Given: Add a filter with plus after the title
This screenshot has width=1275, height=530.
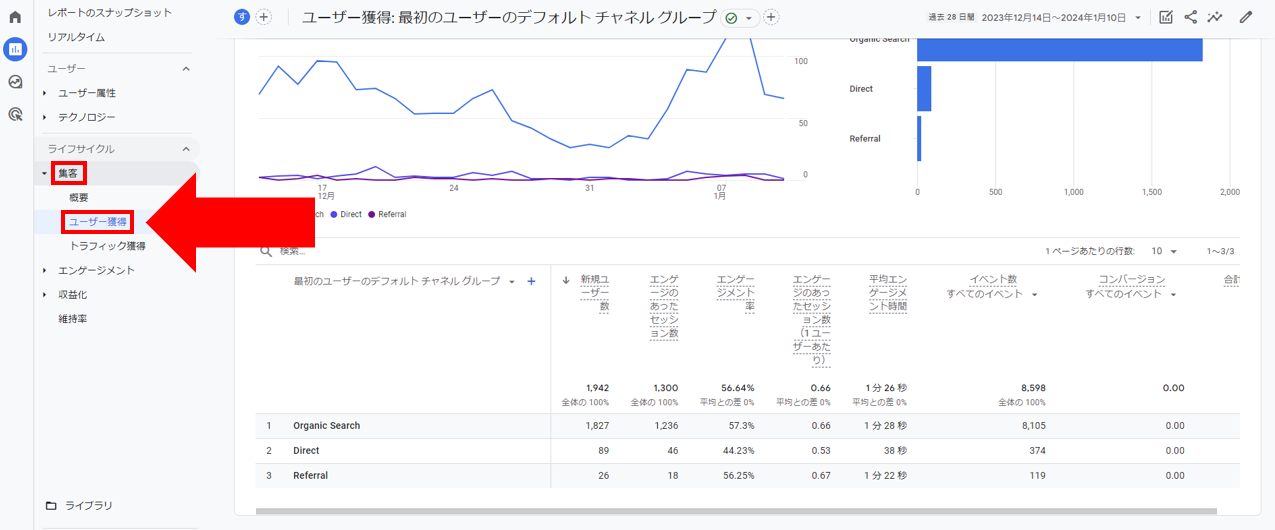Looking at the screenshot, I should point(771,17).
